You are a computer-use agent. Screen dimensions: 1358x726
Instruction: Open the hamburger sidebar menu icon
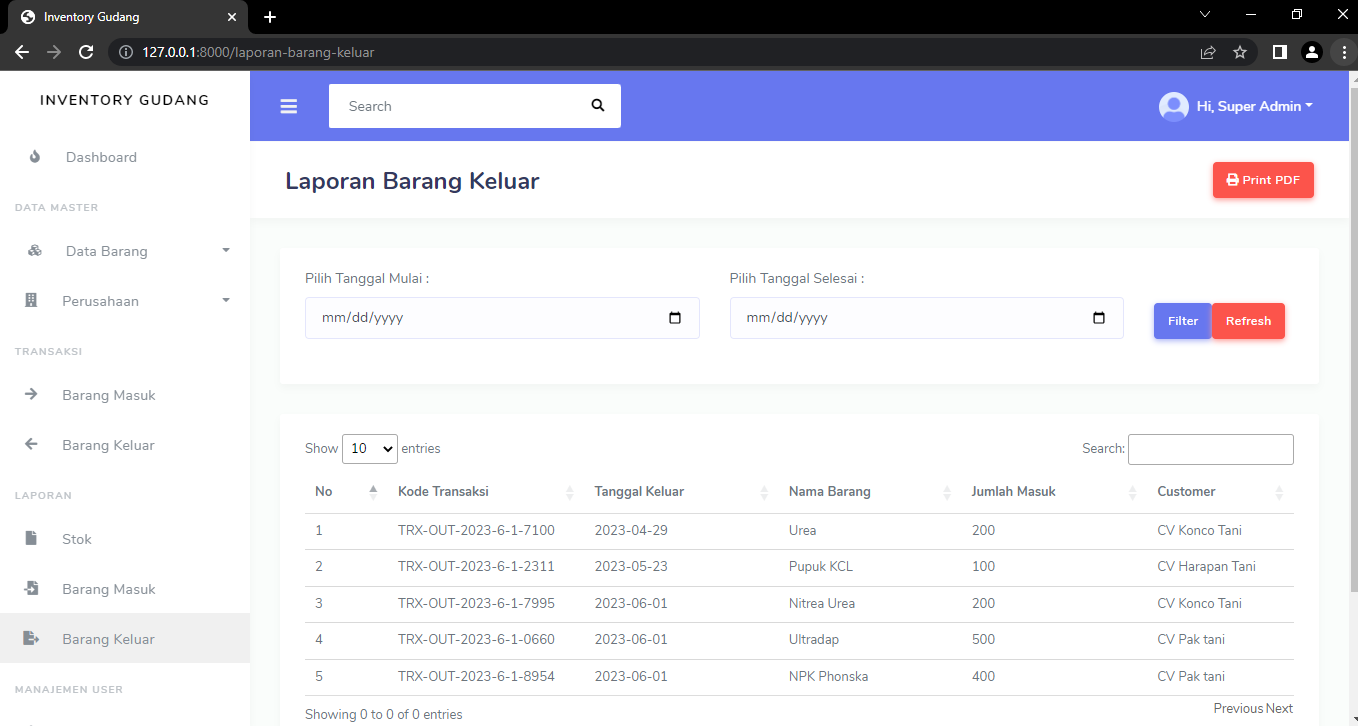click(289, 106)
